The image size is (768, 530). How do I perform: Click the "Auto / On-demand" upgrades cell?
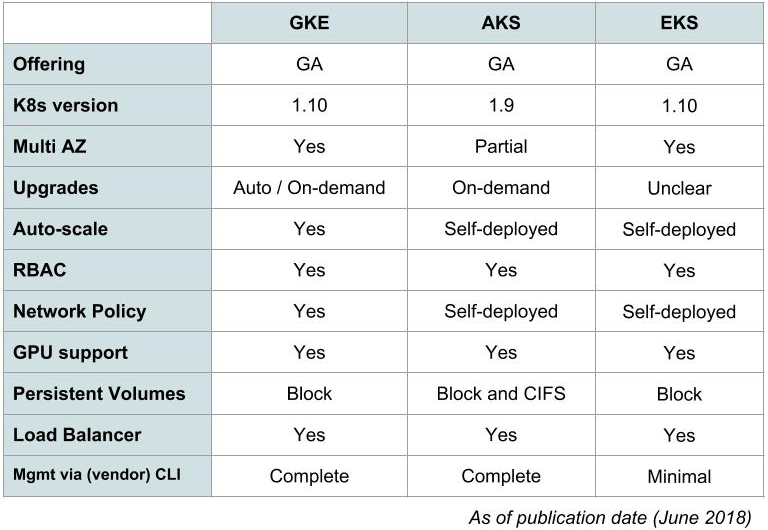309,188
